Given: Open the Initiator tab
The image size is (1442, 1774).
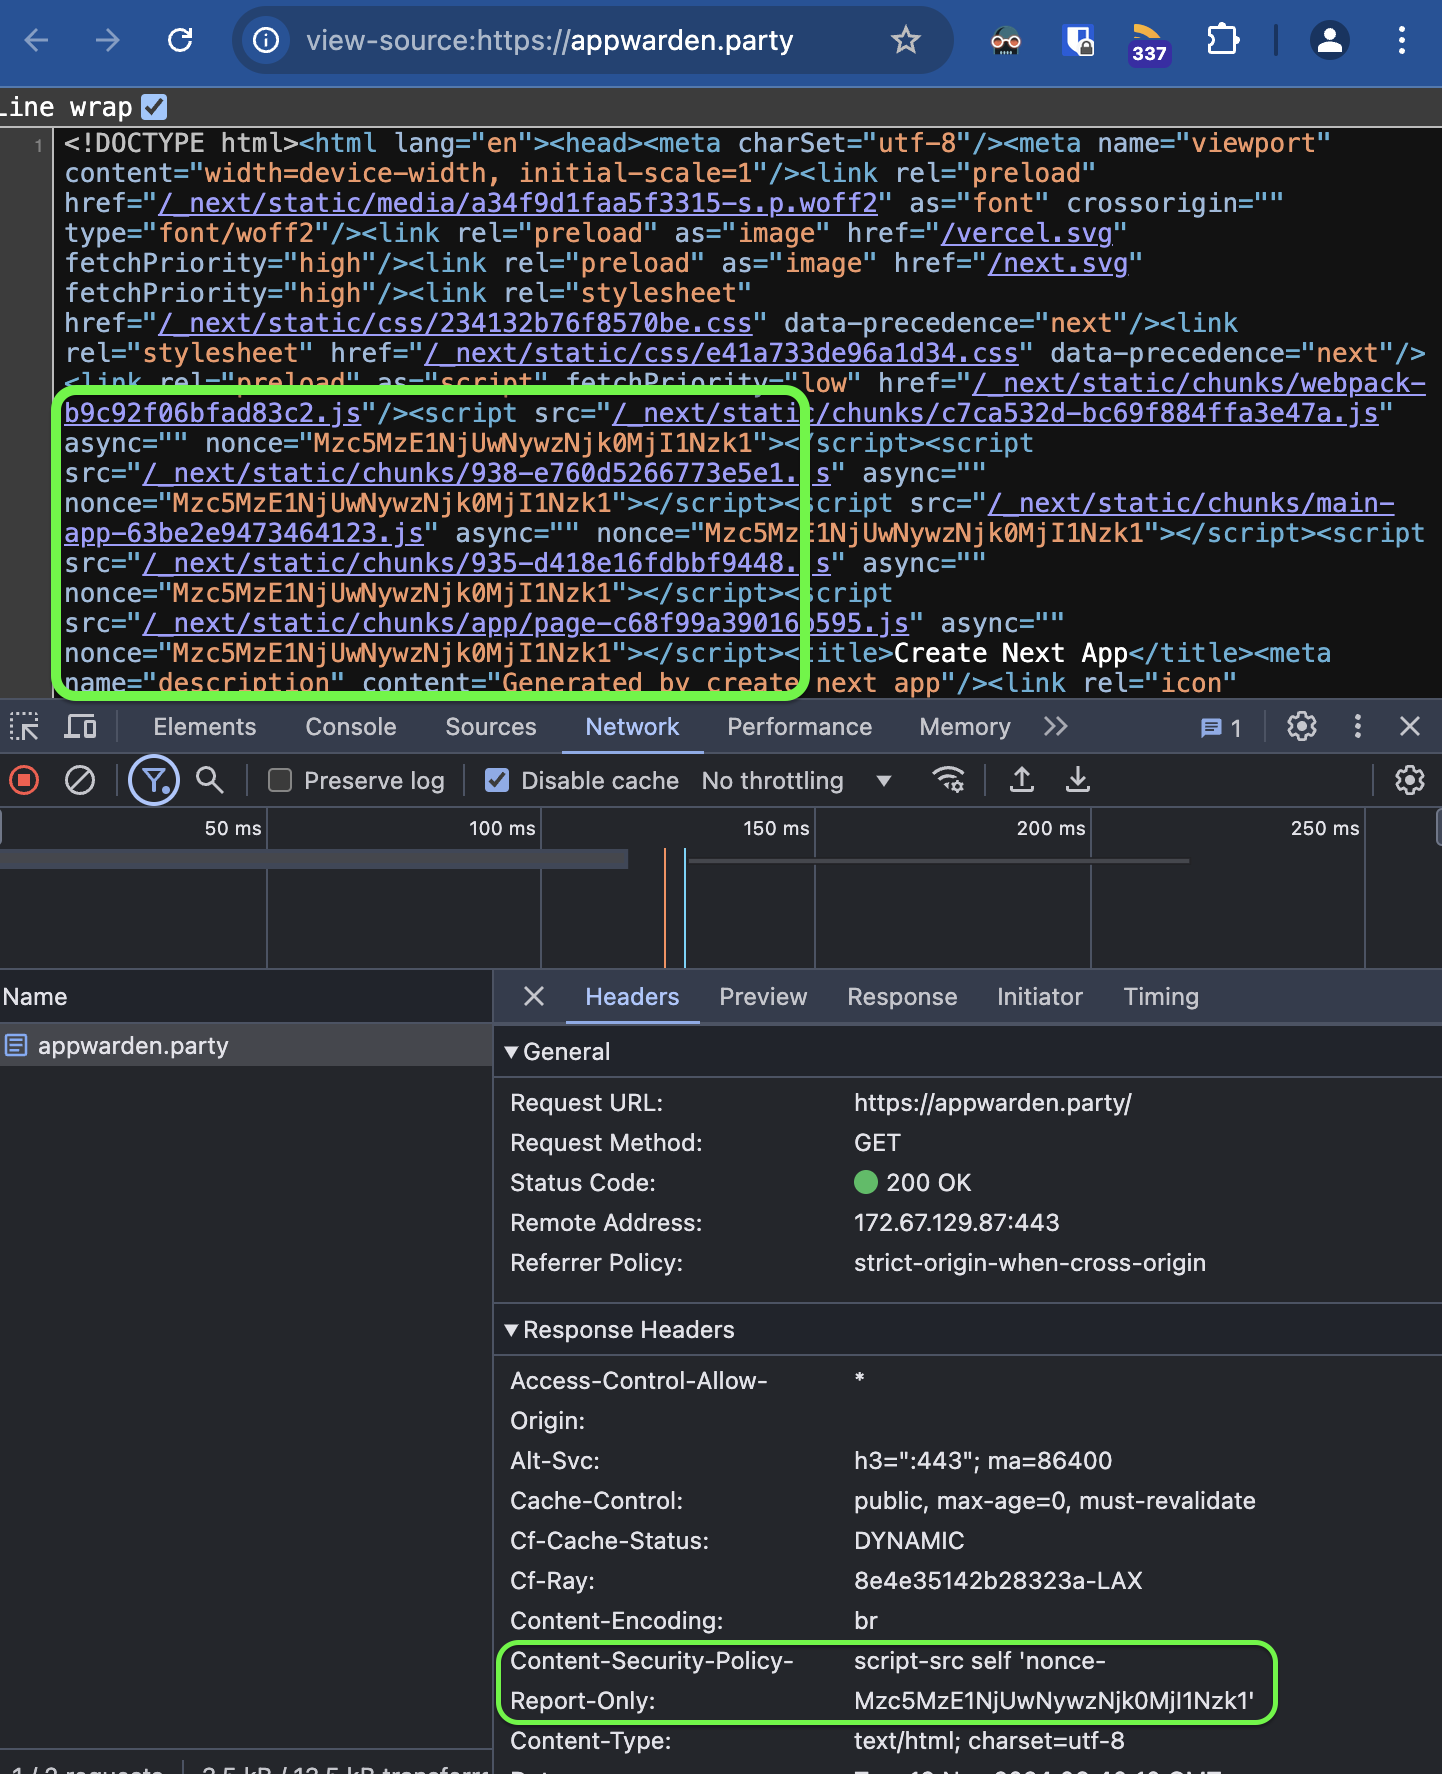Looking at the screenshot, I should pos(1040,997).
